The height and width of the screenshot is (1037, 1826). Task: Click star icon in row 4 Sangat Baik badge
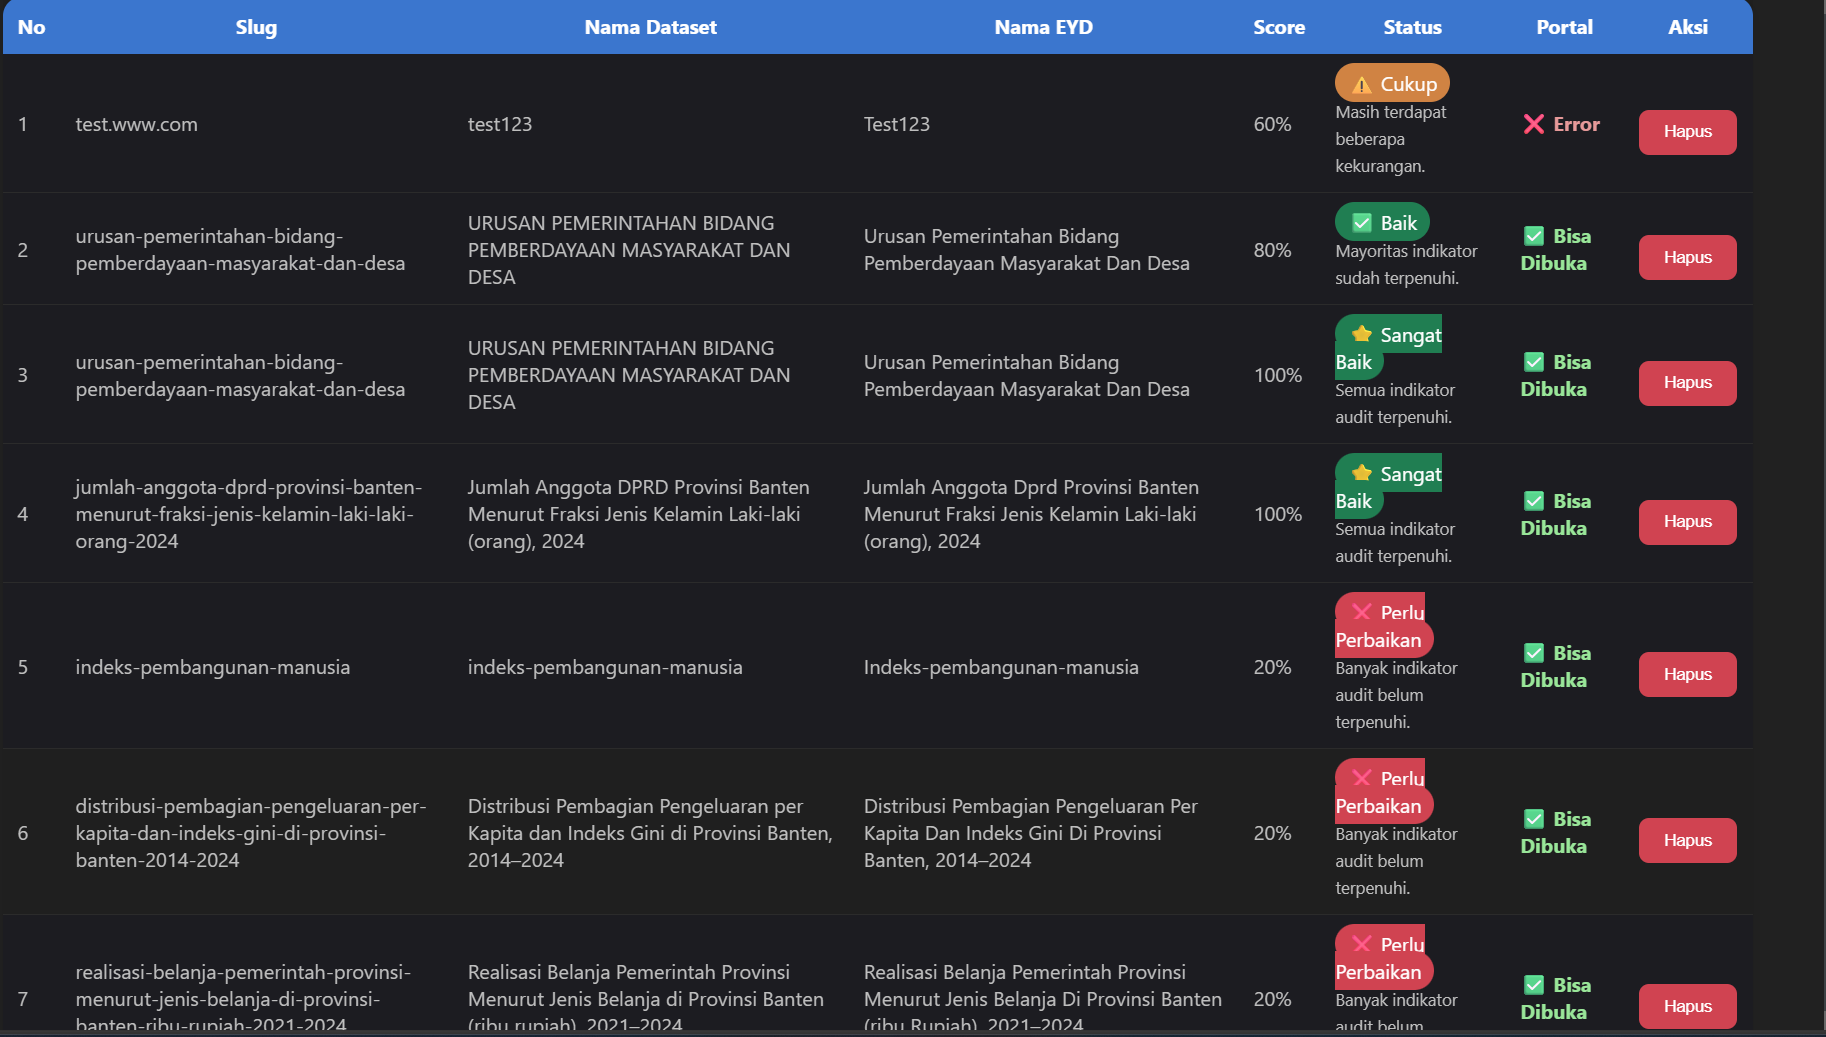pyautogui.click(x=1362, y=473)
